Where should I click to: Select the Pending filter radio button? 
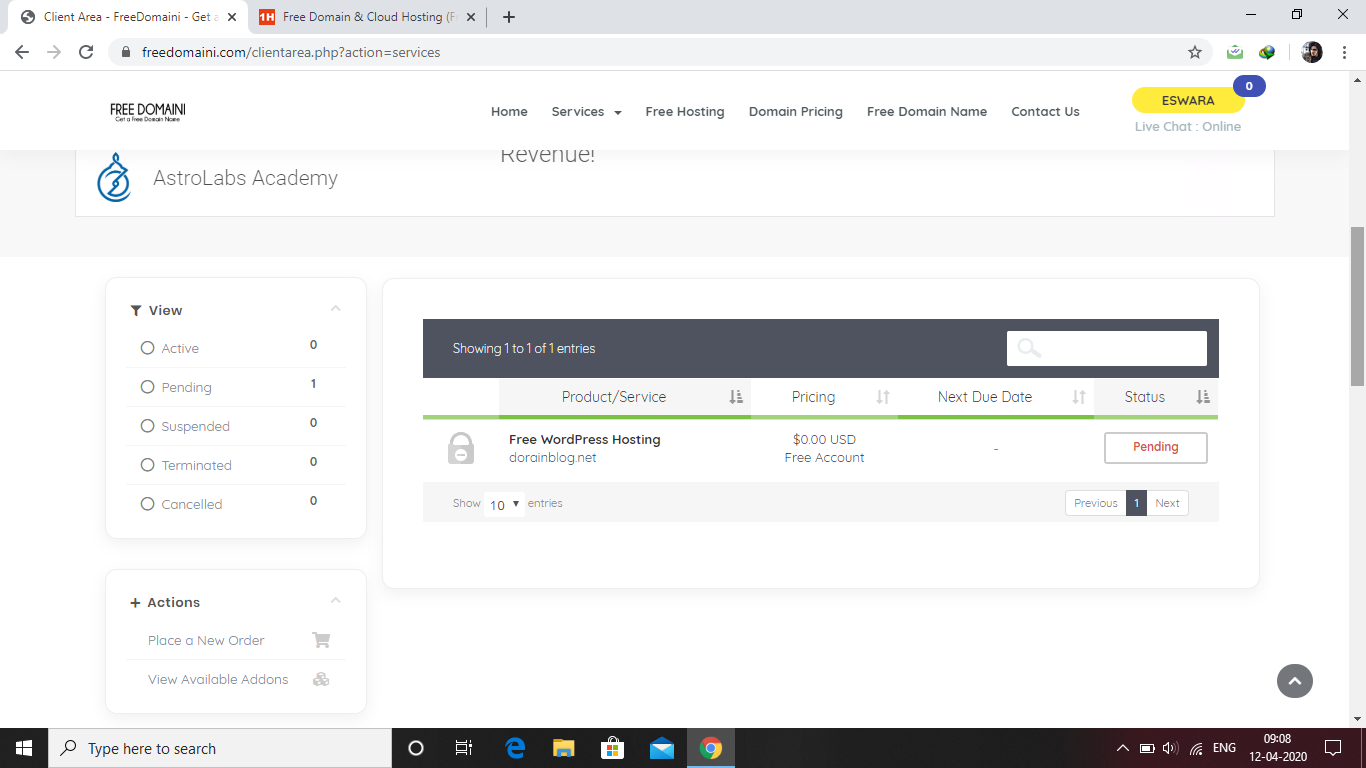[x=148, y=387]
